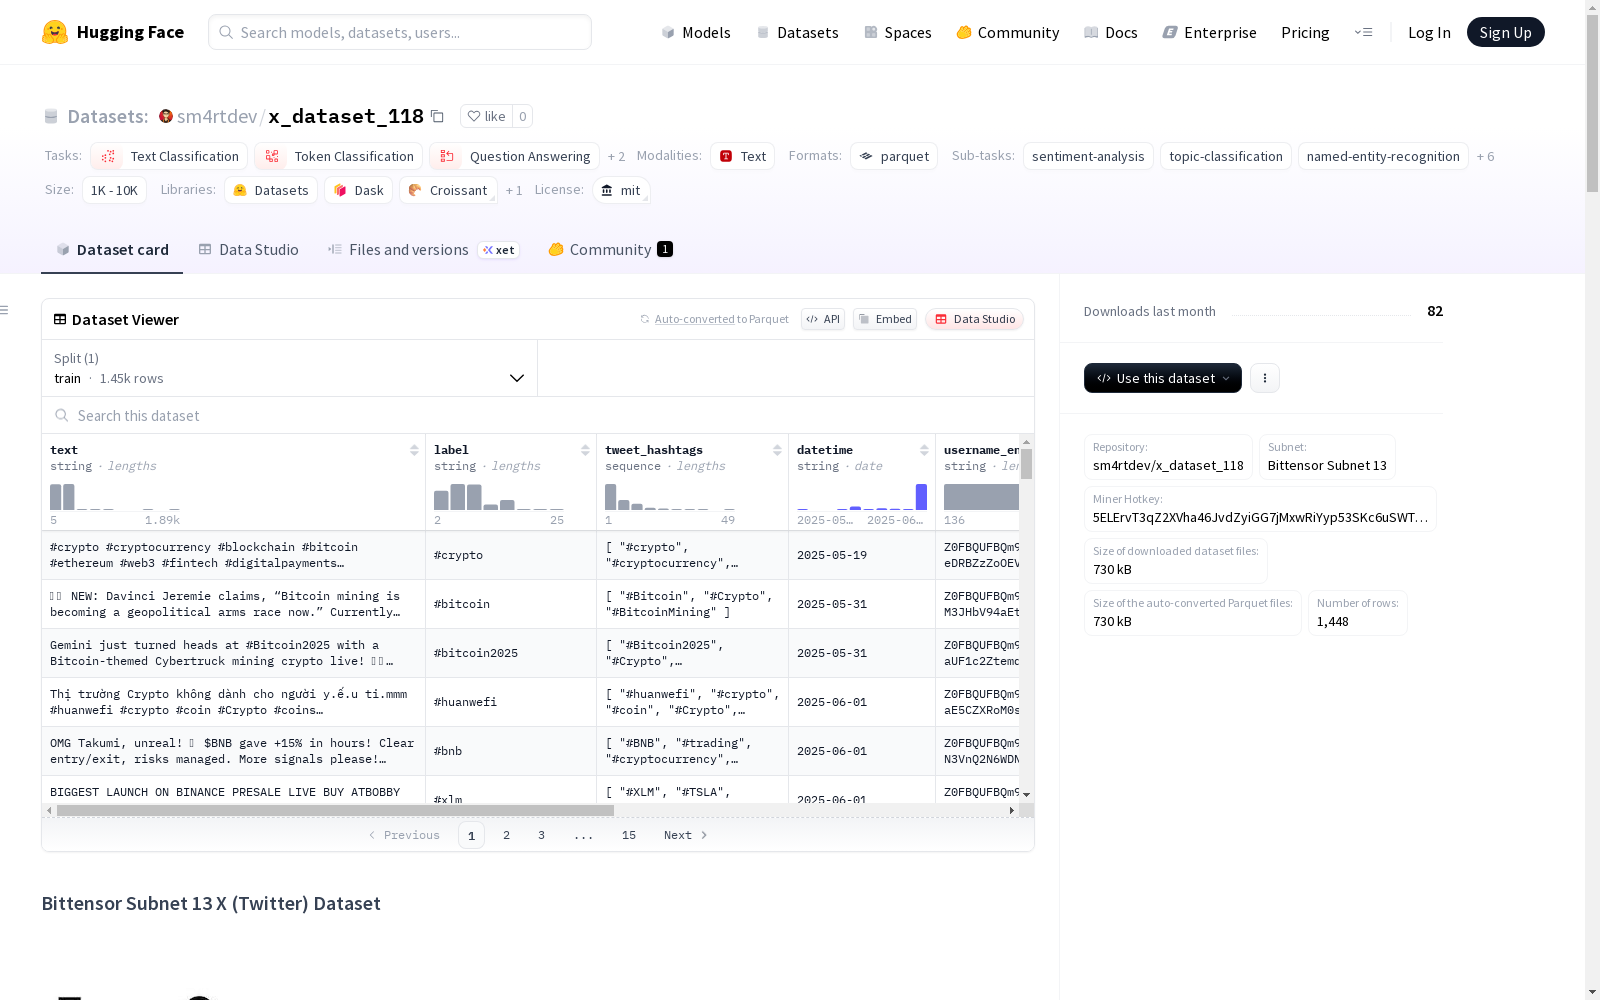
Task: Select the Text modality tag
Action: pyautogui.click(x=742, y=156)
